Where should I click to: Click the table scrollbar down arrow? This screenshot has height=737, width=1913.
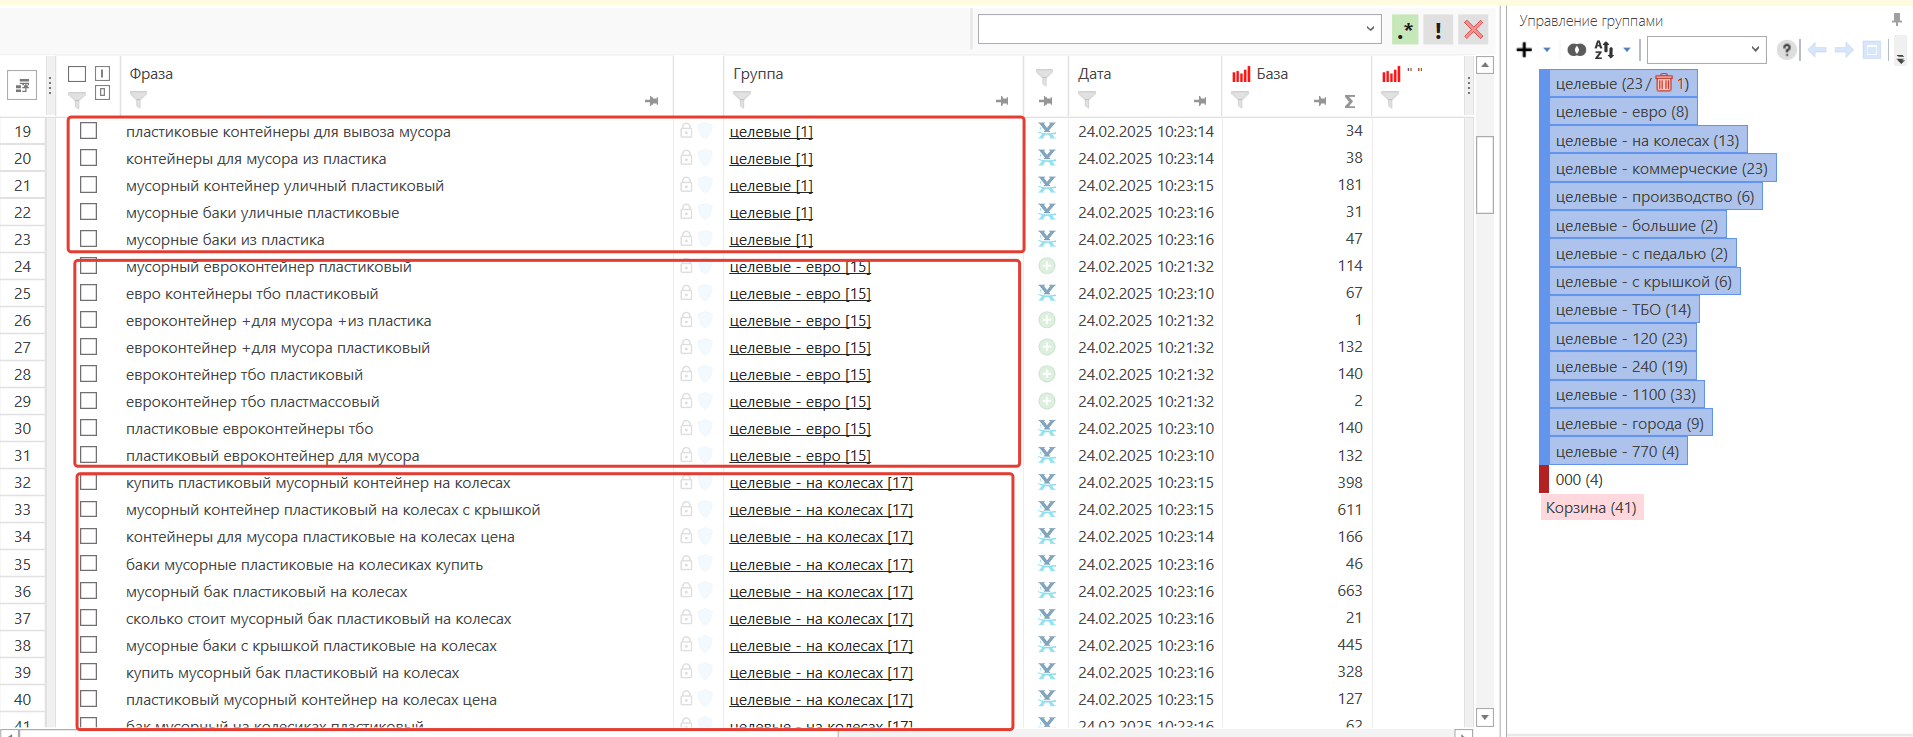(x=1485, y=717)
